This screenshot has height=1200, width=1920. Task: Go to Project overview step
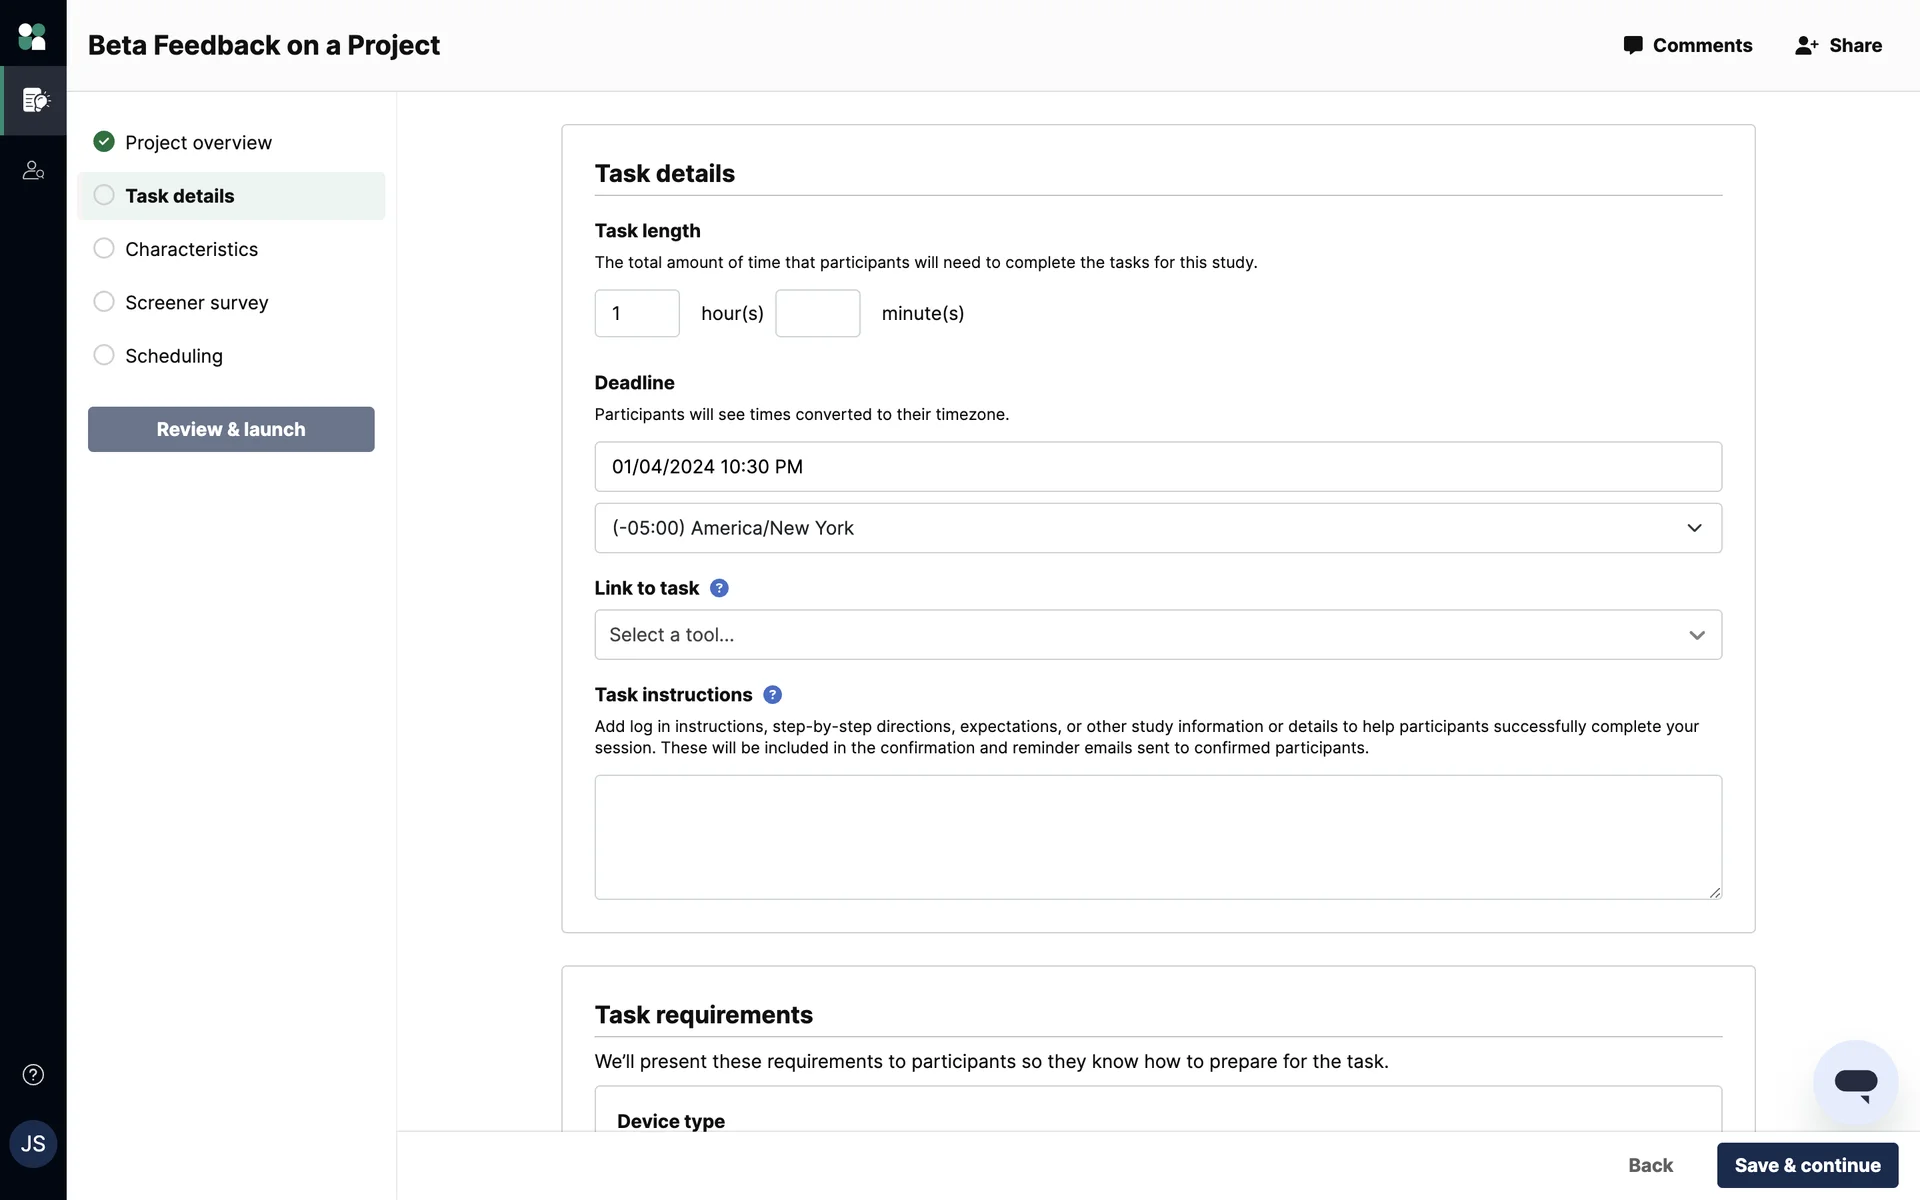pyautogui.click(x=198, y=142)
